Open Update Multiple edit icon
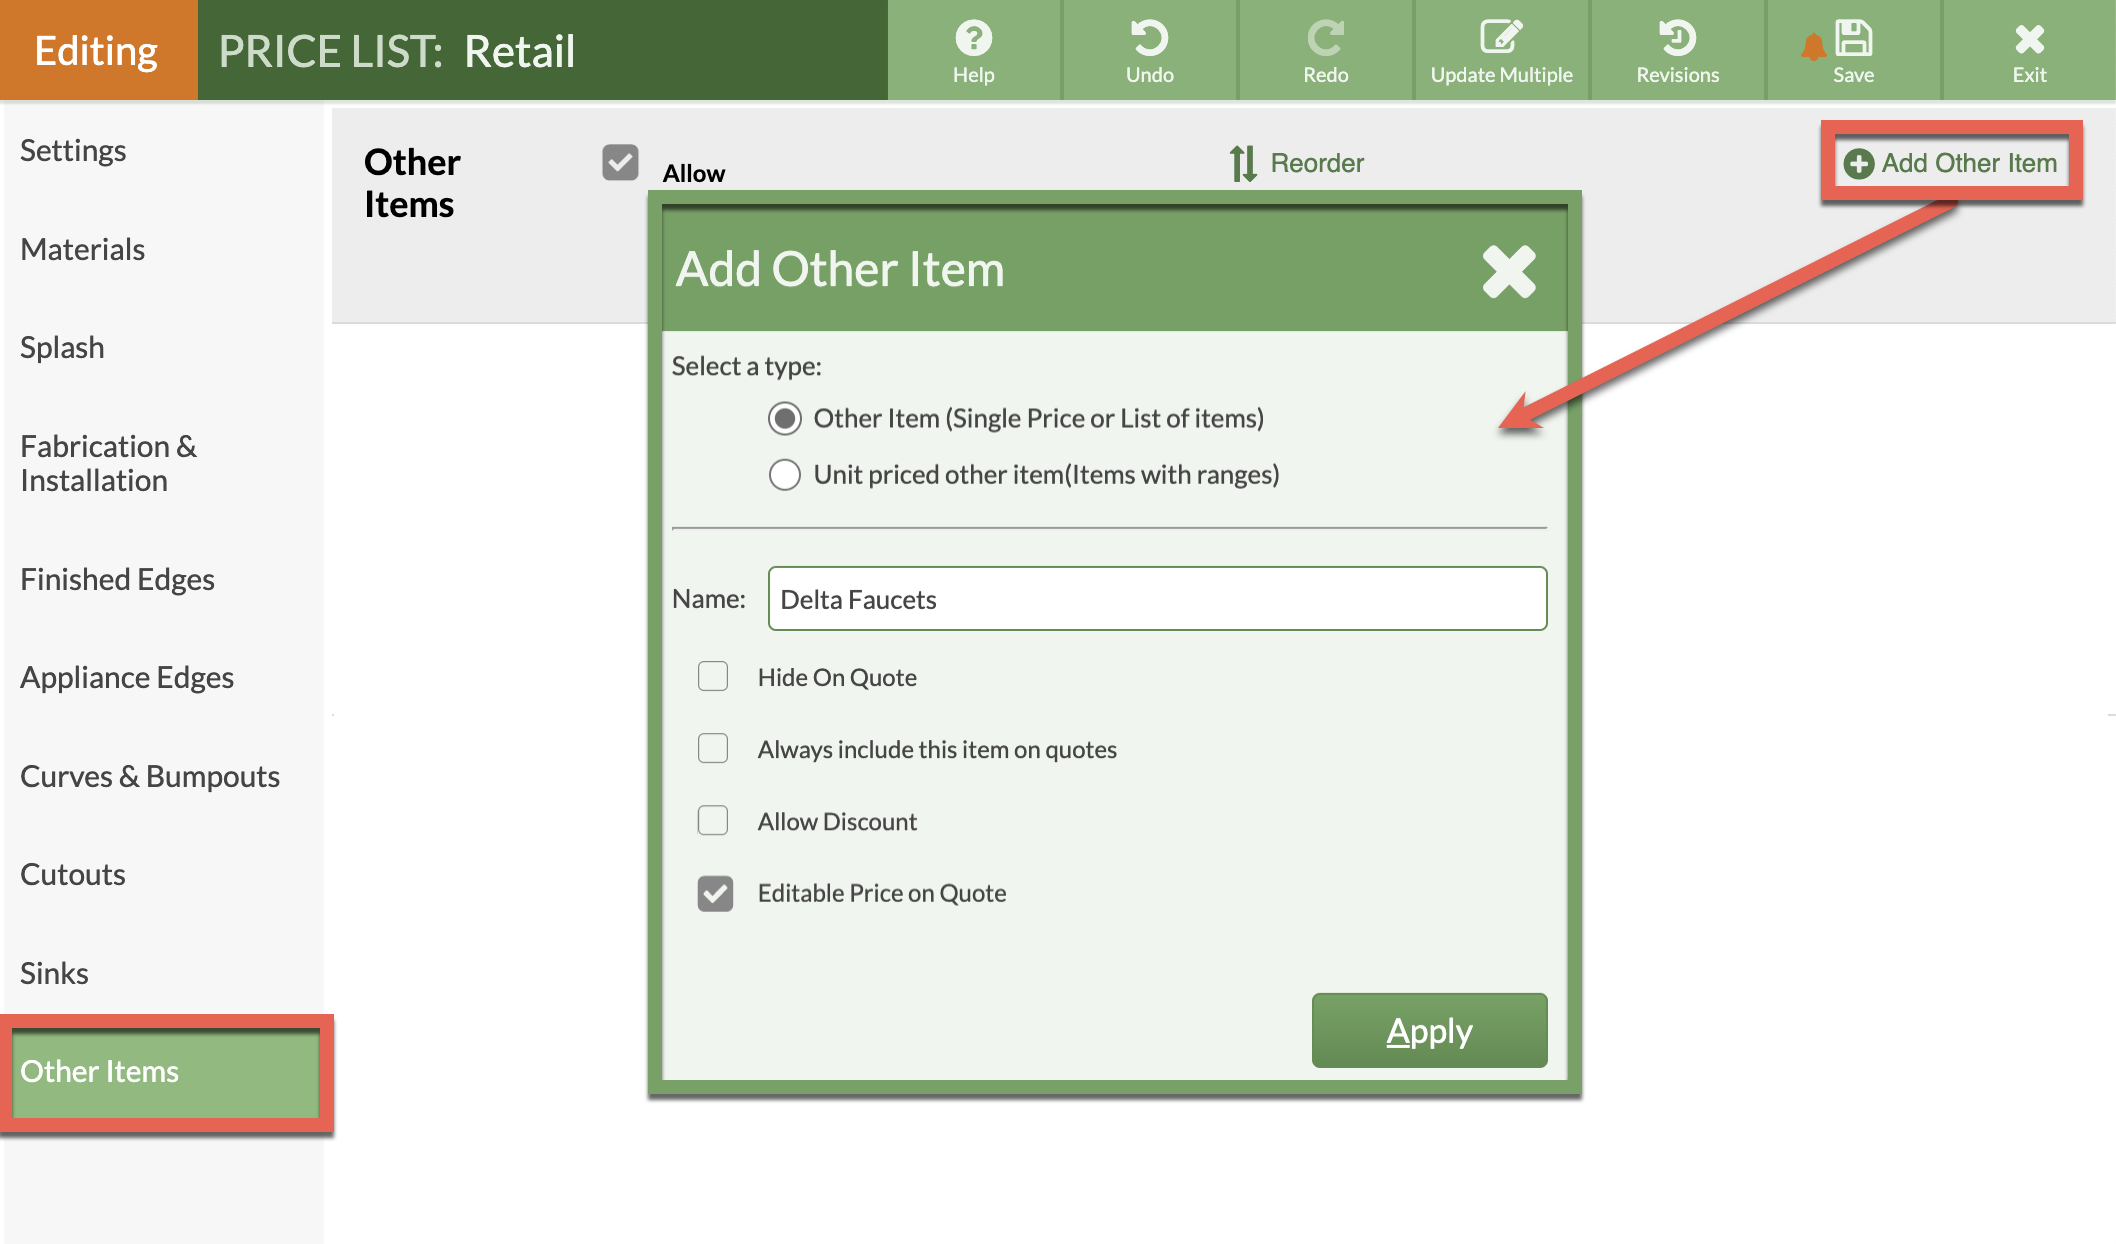This screenshot has width=2116, height=1244. (x=1500, y=39)
